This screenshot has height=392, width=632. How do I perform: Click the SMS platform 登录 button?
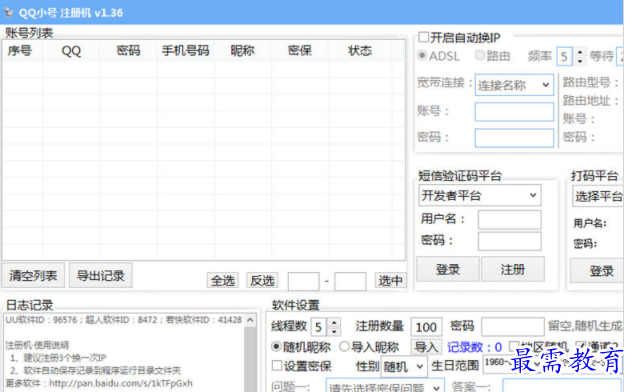(x=448, y=269)
